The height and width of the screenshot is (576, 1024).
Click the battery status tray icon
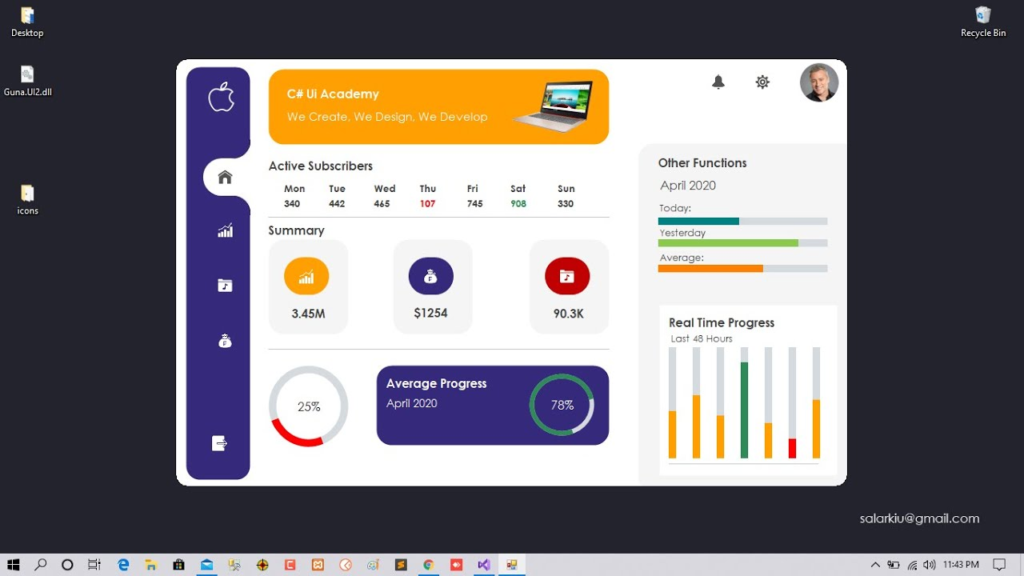point(893,565)
